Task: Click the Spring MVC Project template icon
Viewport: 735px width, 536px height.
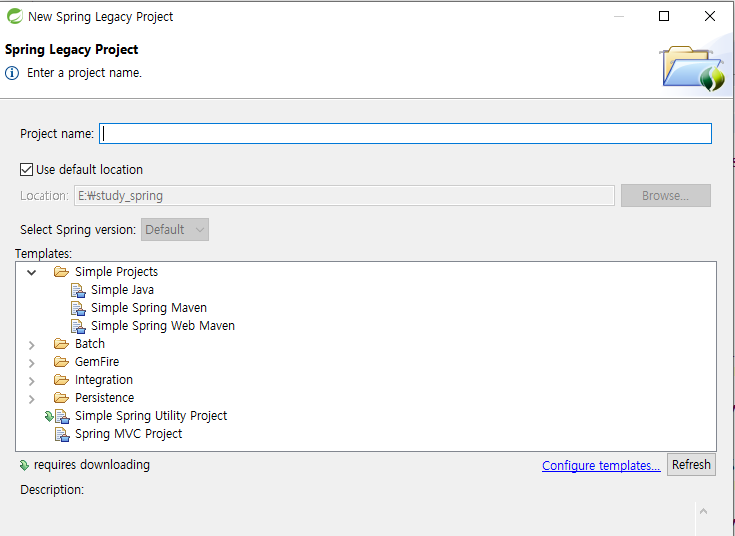Action: pos(62,434)
